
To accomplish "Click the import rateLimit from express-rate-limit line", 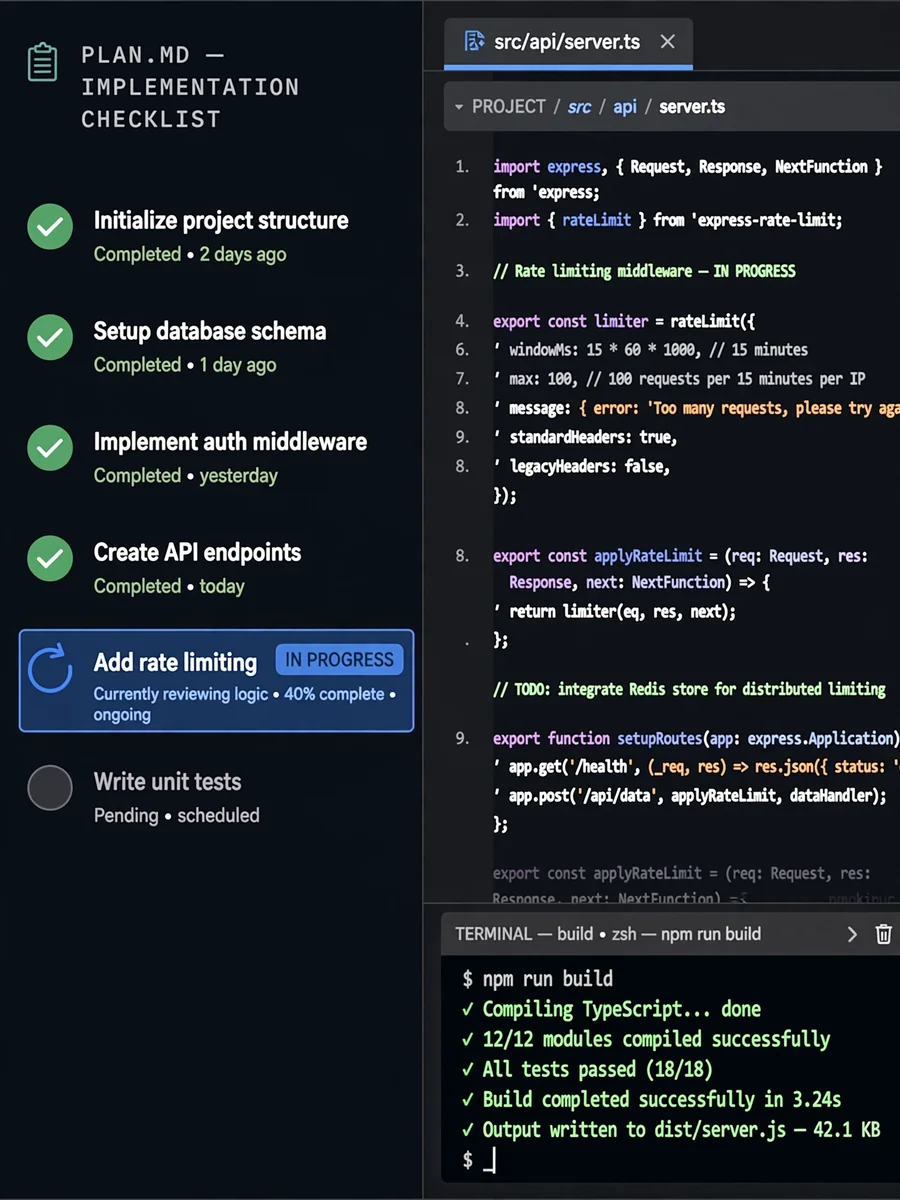I will pyautogui.click(x=668, y=220).
